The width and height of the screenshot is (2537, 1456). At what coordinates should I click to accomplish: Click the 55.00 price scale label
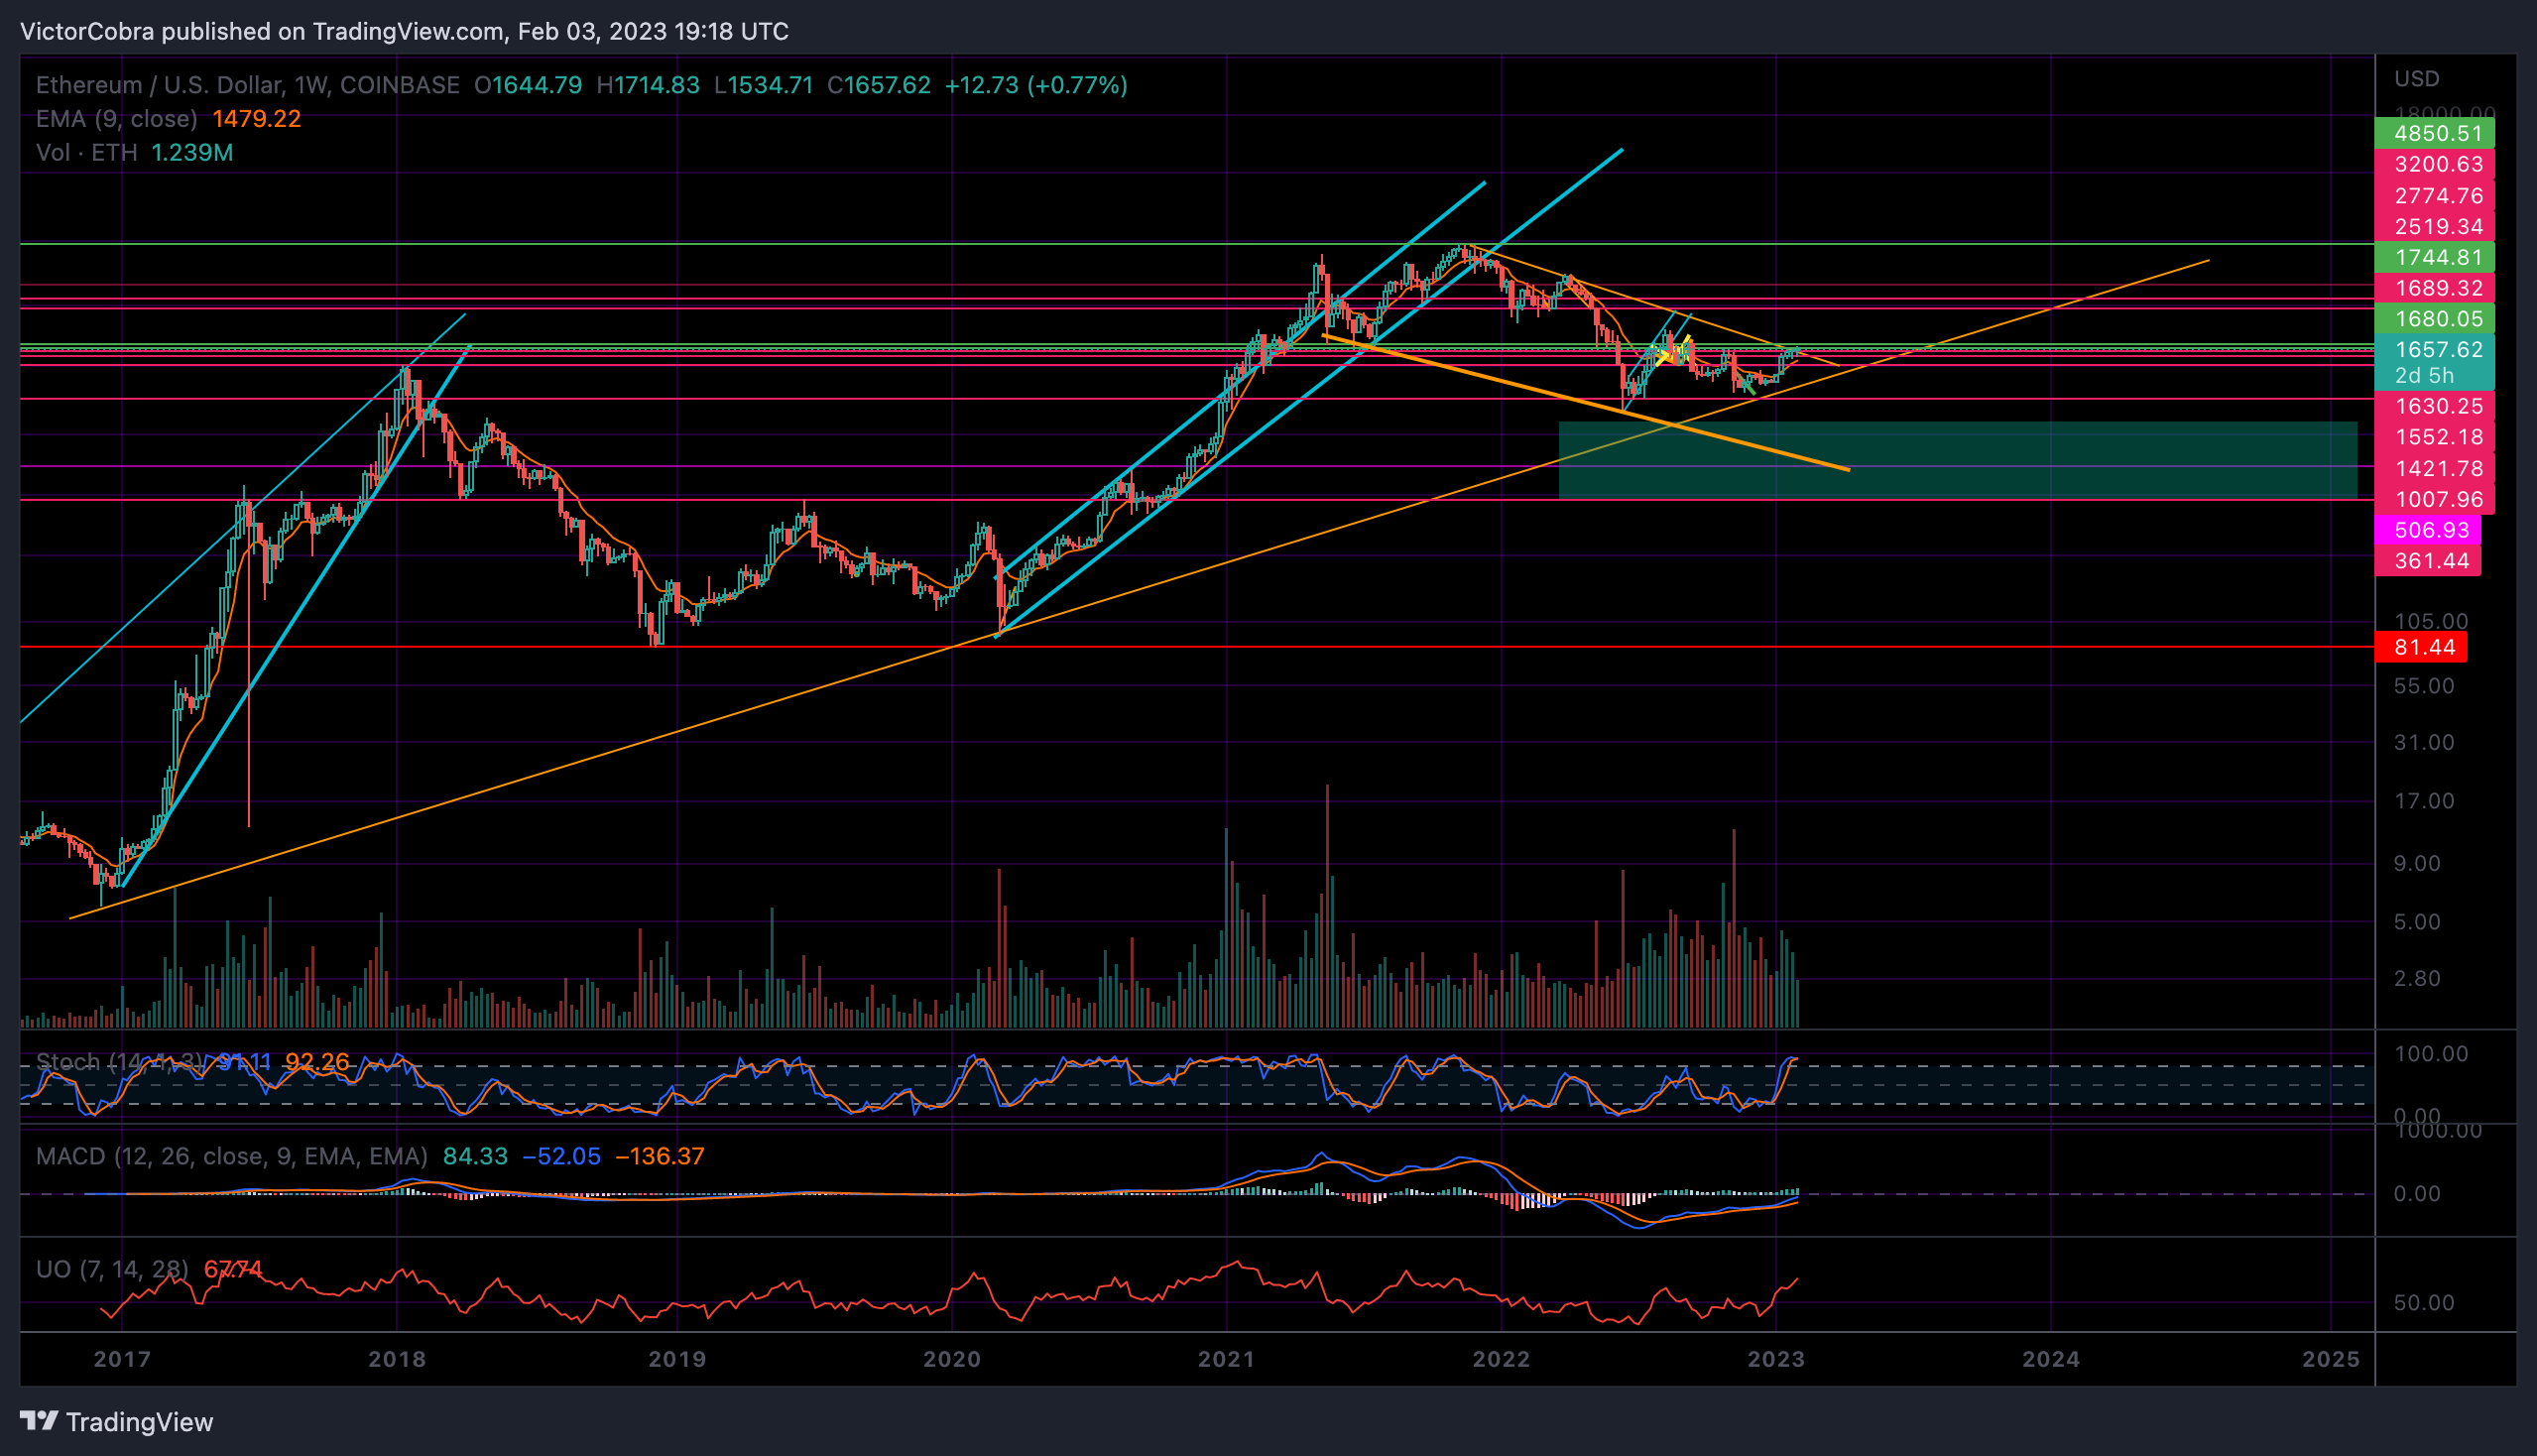[x=2424, y=686]
